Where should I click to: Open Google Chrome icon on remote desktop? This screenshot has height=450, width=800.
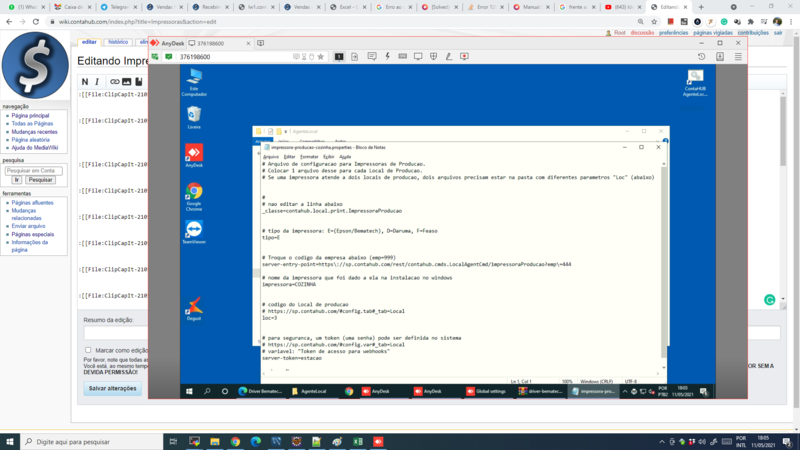pos(194,196)
